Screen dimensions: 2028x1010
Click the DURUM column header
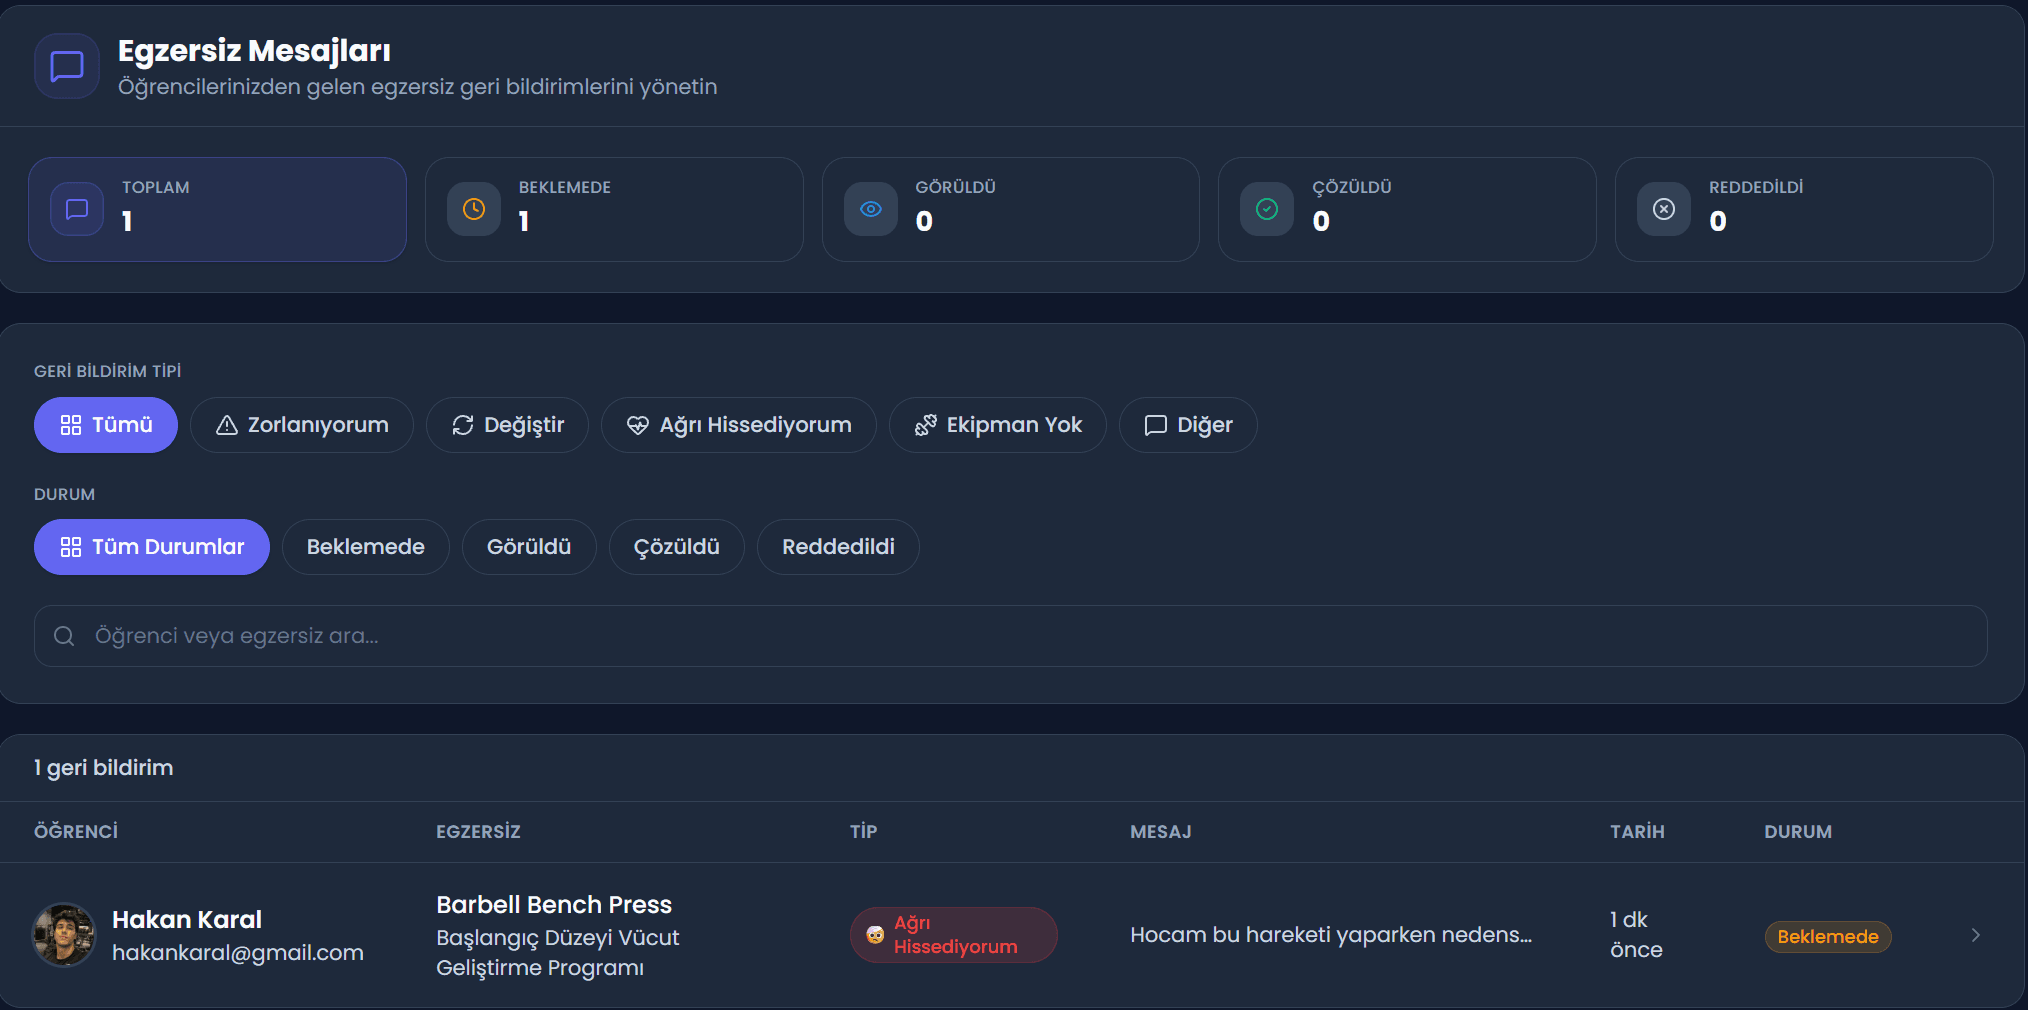coord(1798,832)
